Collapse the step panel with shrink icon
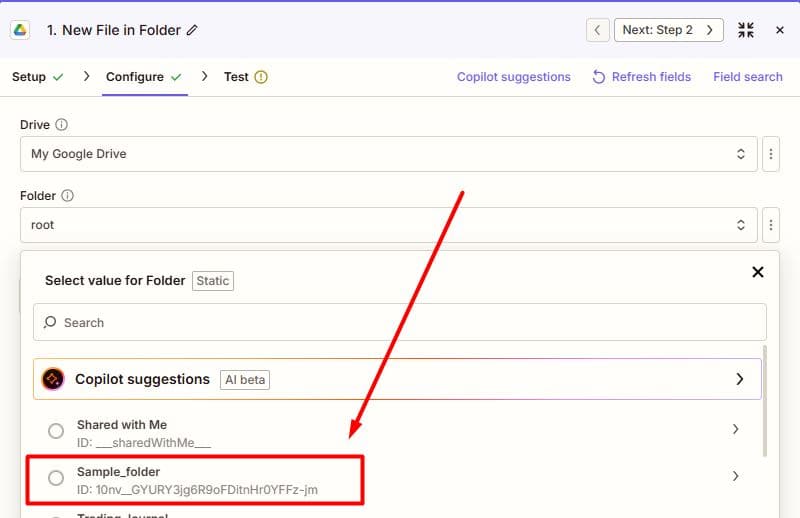 click(746, 30)
